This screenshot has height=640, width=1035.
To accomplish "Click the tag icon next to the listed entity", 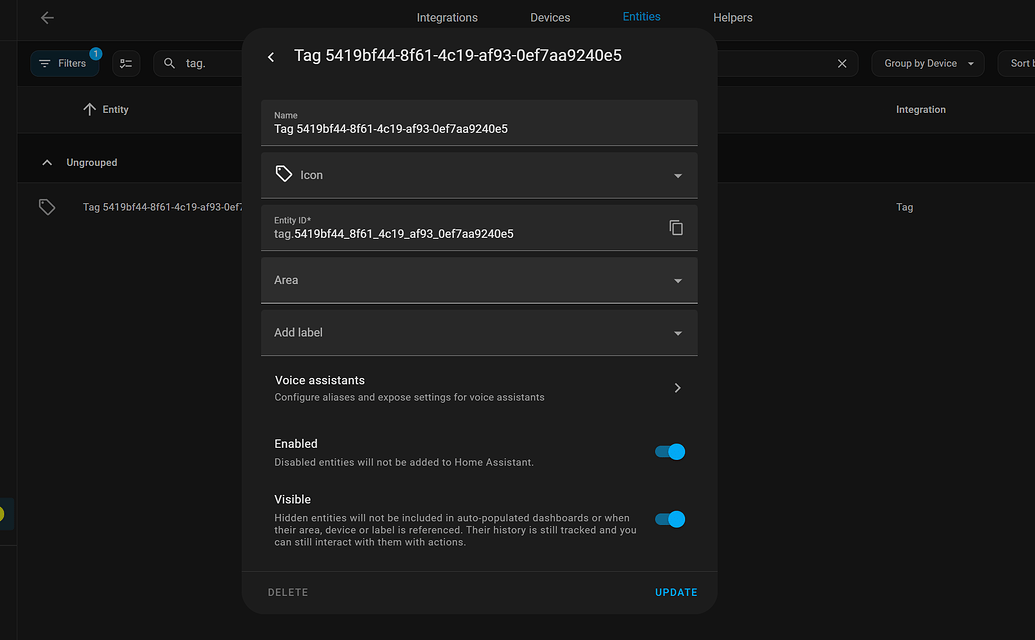I will coord(46,207).
